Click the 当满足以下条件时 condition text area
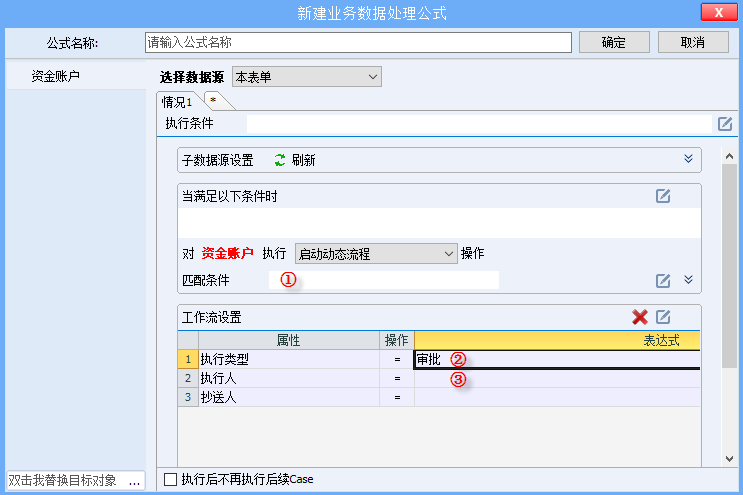This screenshot has height=495, width=743. click(x=439, y=223)
